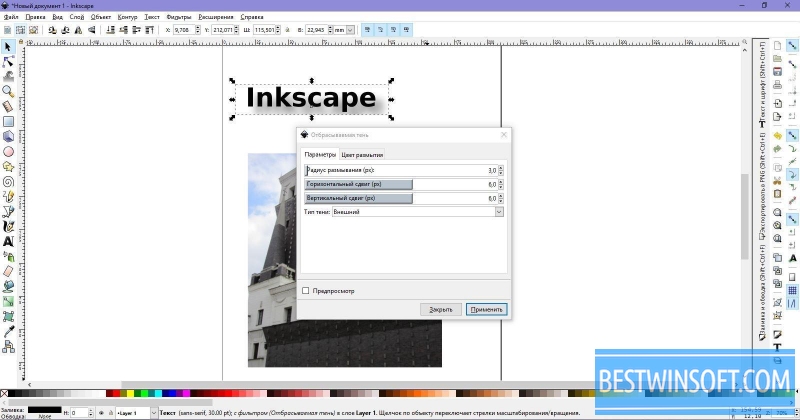Screen dimensions: 800x420
Task: Switch to Цвет размытия tab
Action: [x=362, y=155]
